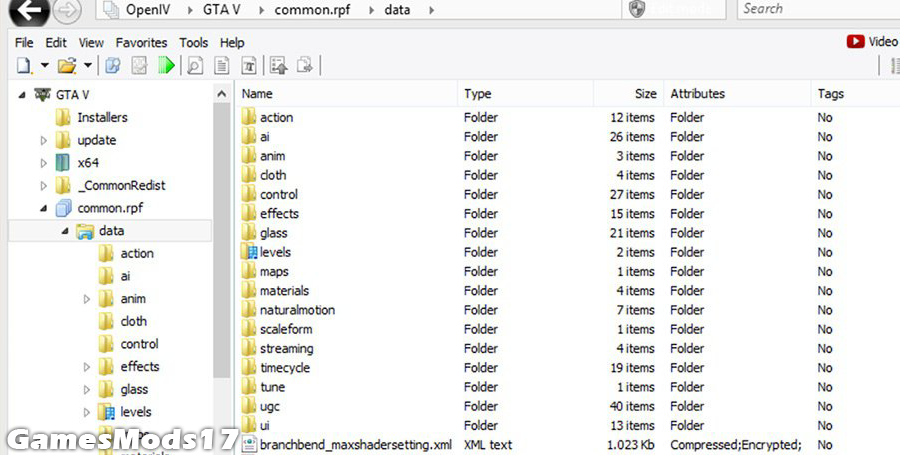The width and height of the screenshot is (900, 455).
Task: Click the forward navigation arrow
Action: click(x=67, y=10)
